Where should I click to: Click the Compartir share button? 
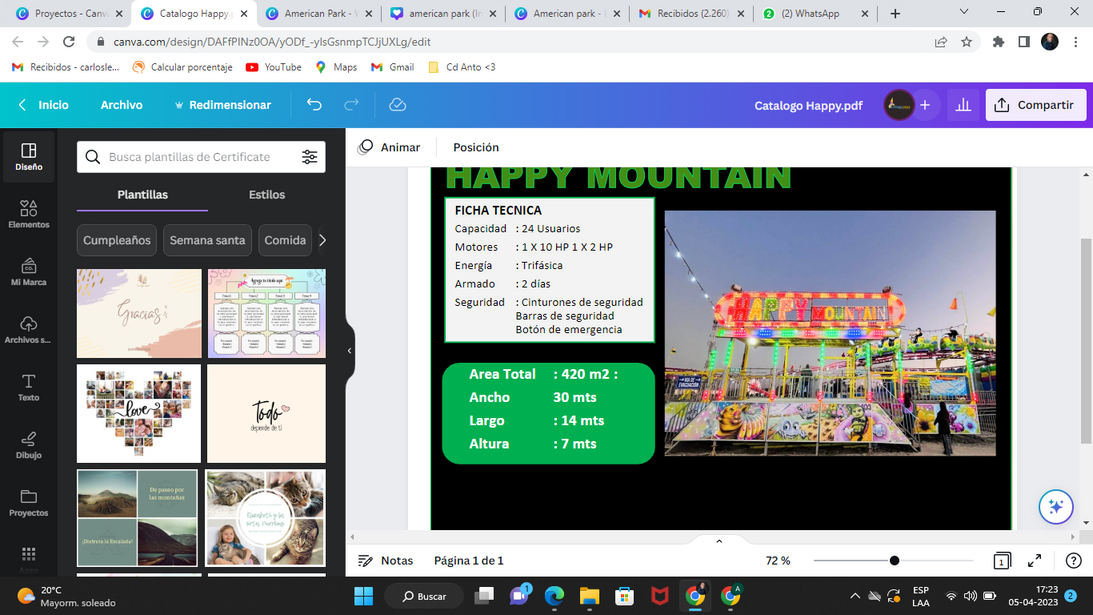click(x=1035, y=105)
